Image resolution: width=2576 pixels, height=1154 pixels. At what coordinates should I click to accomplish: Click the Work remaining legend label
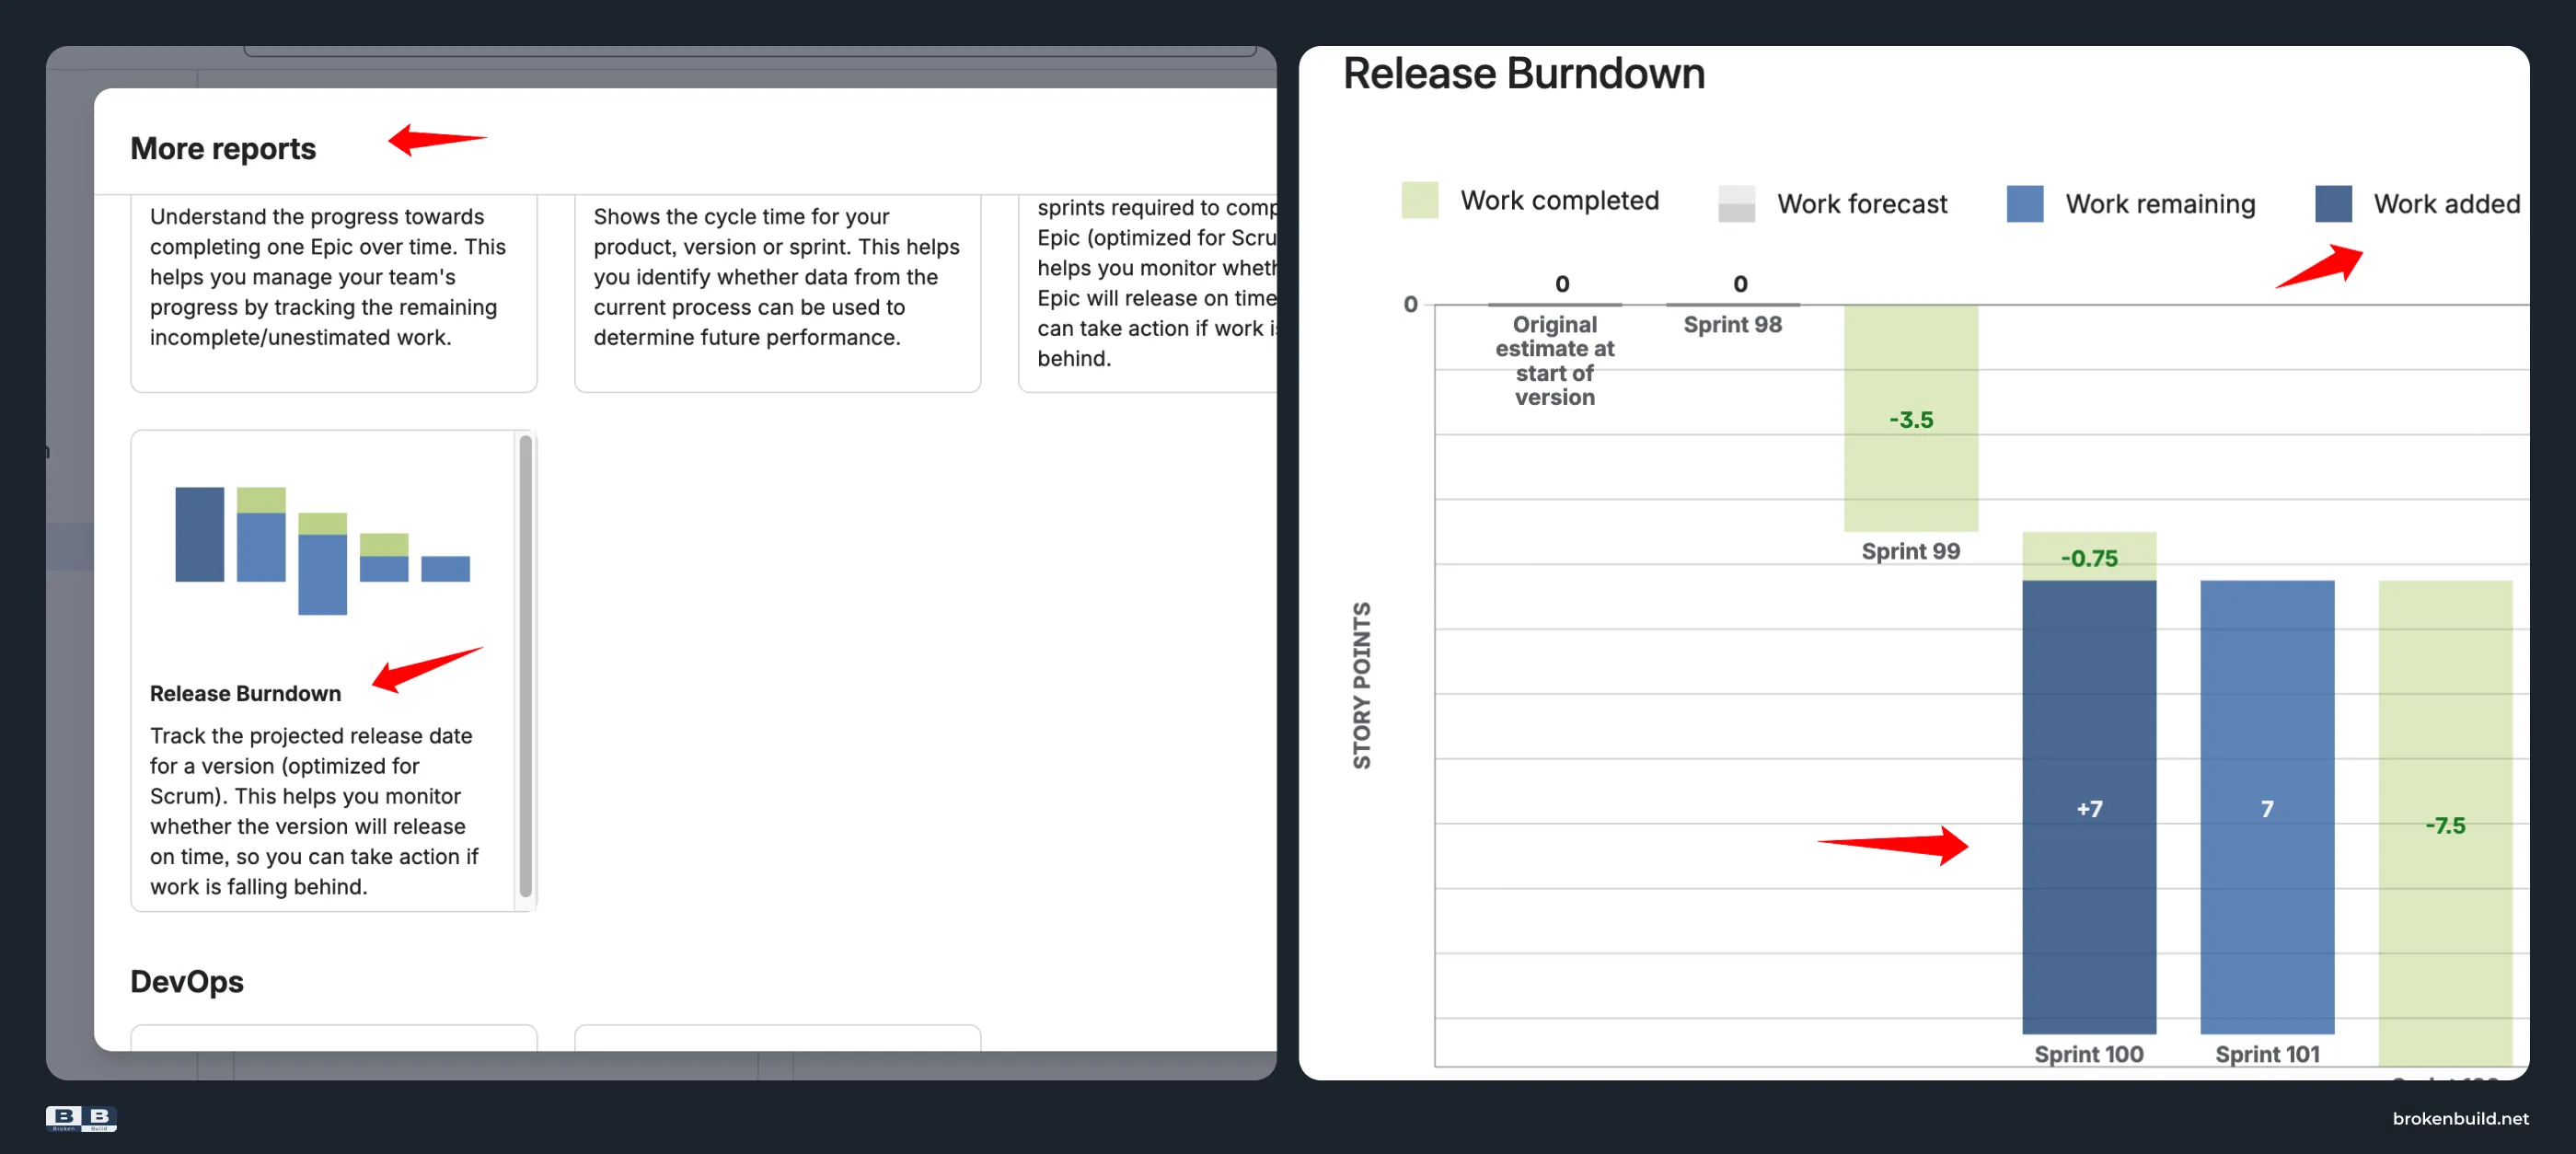[x=2160, y=204]
